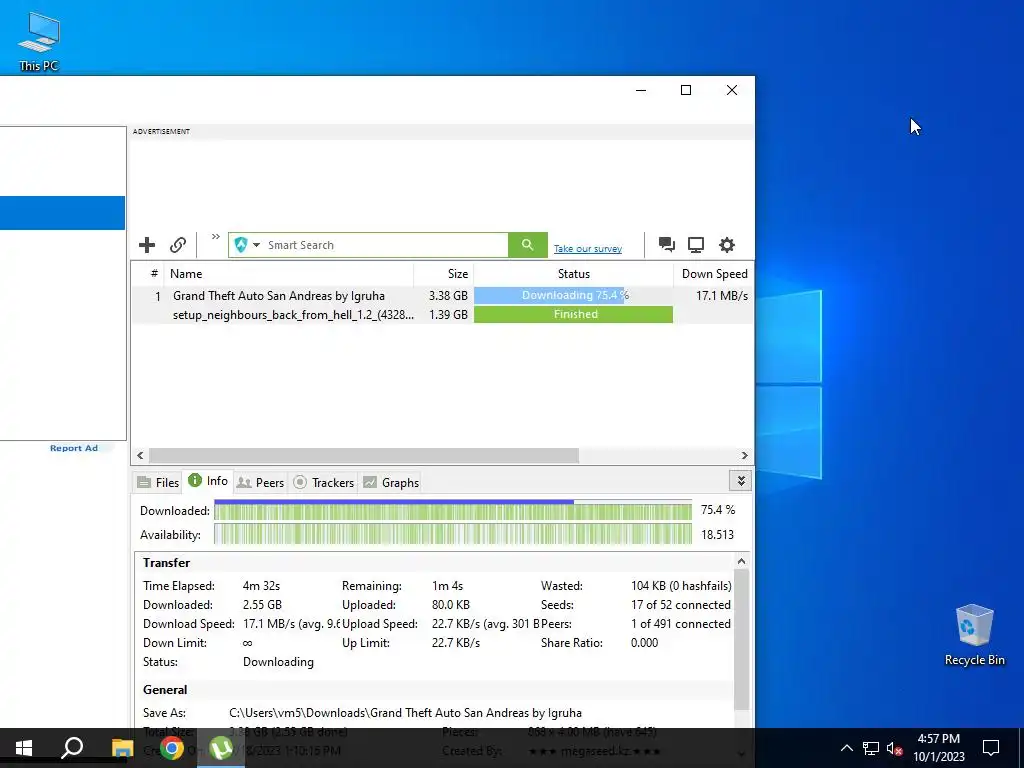Maximize the uTorrent window
The width and height of the screenshot is (1024, 768).
(686, 90)
